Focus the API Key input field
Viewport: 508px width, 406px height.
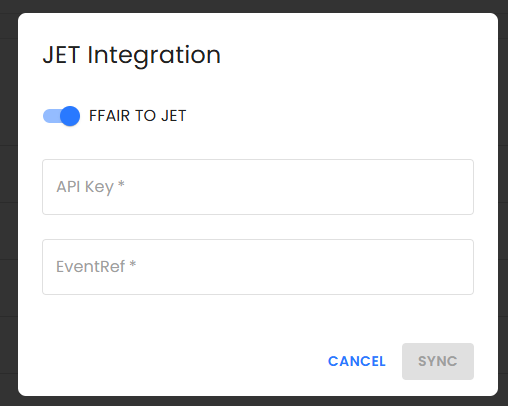(258, 187)
